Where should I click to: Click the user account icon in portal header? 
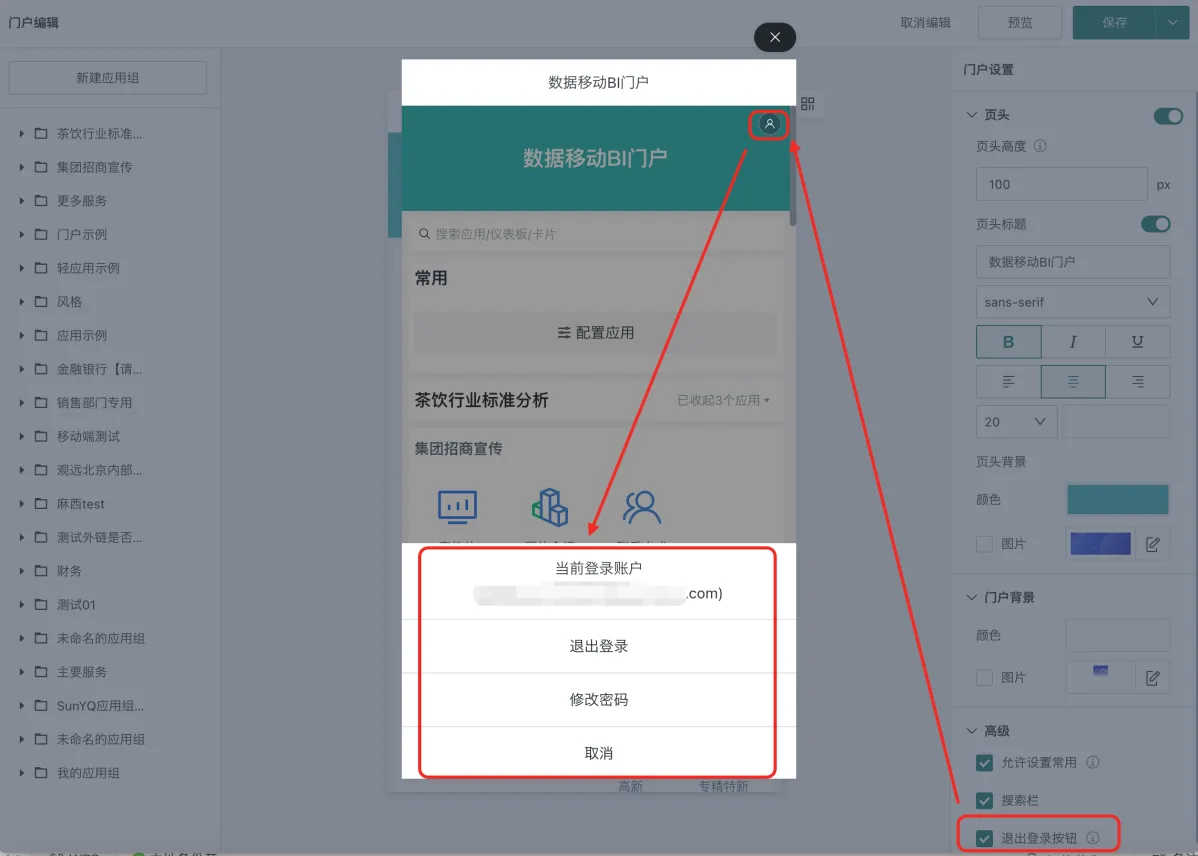pyautogui.click(x=769, y=124)
